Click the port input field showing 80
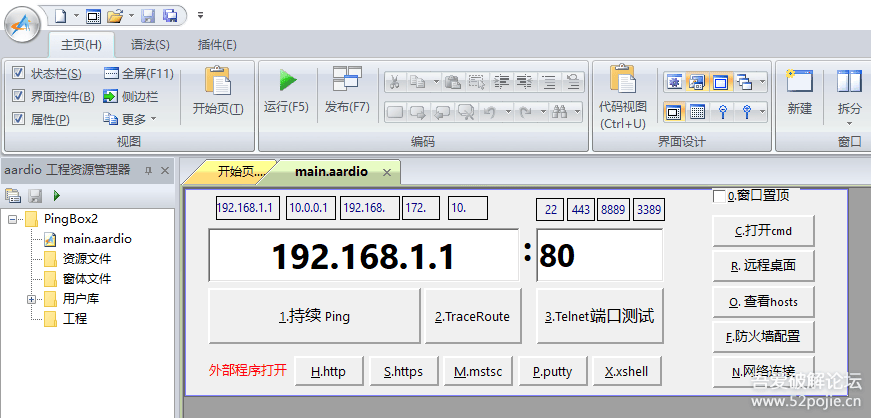 tap(600, 256)
